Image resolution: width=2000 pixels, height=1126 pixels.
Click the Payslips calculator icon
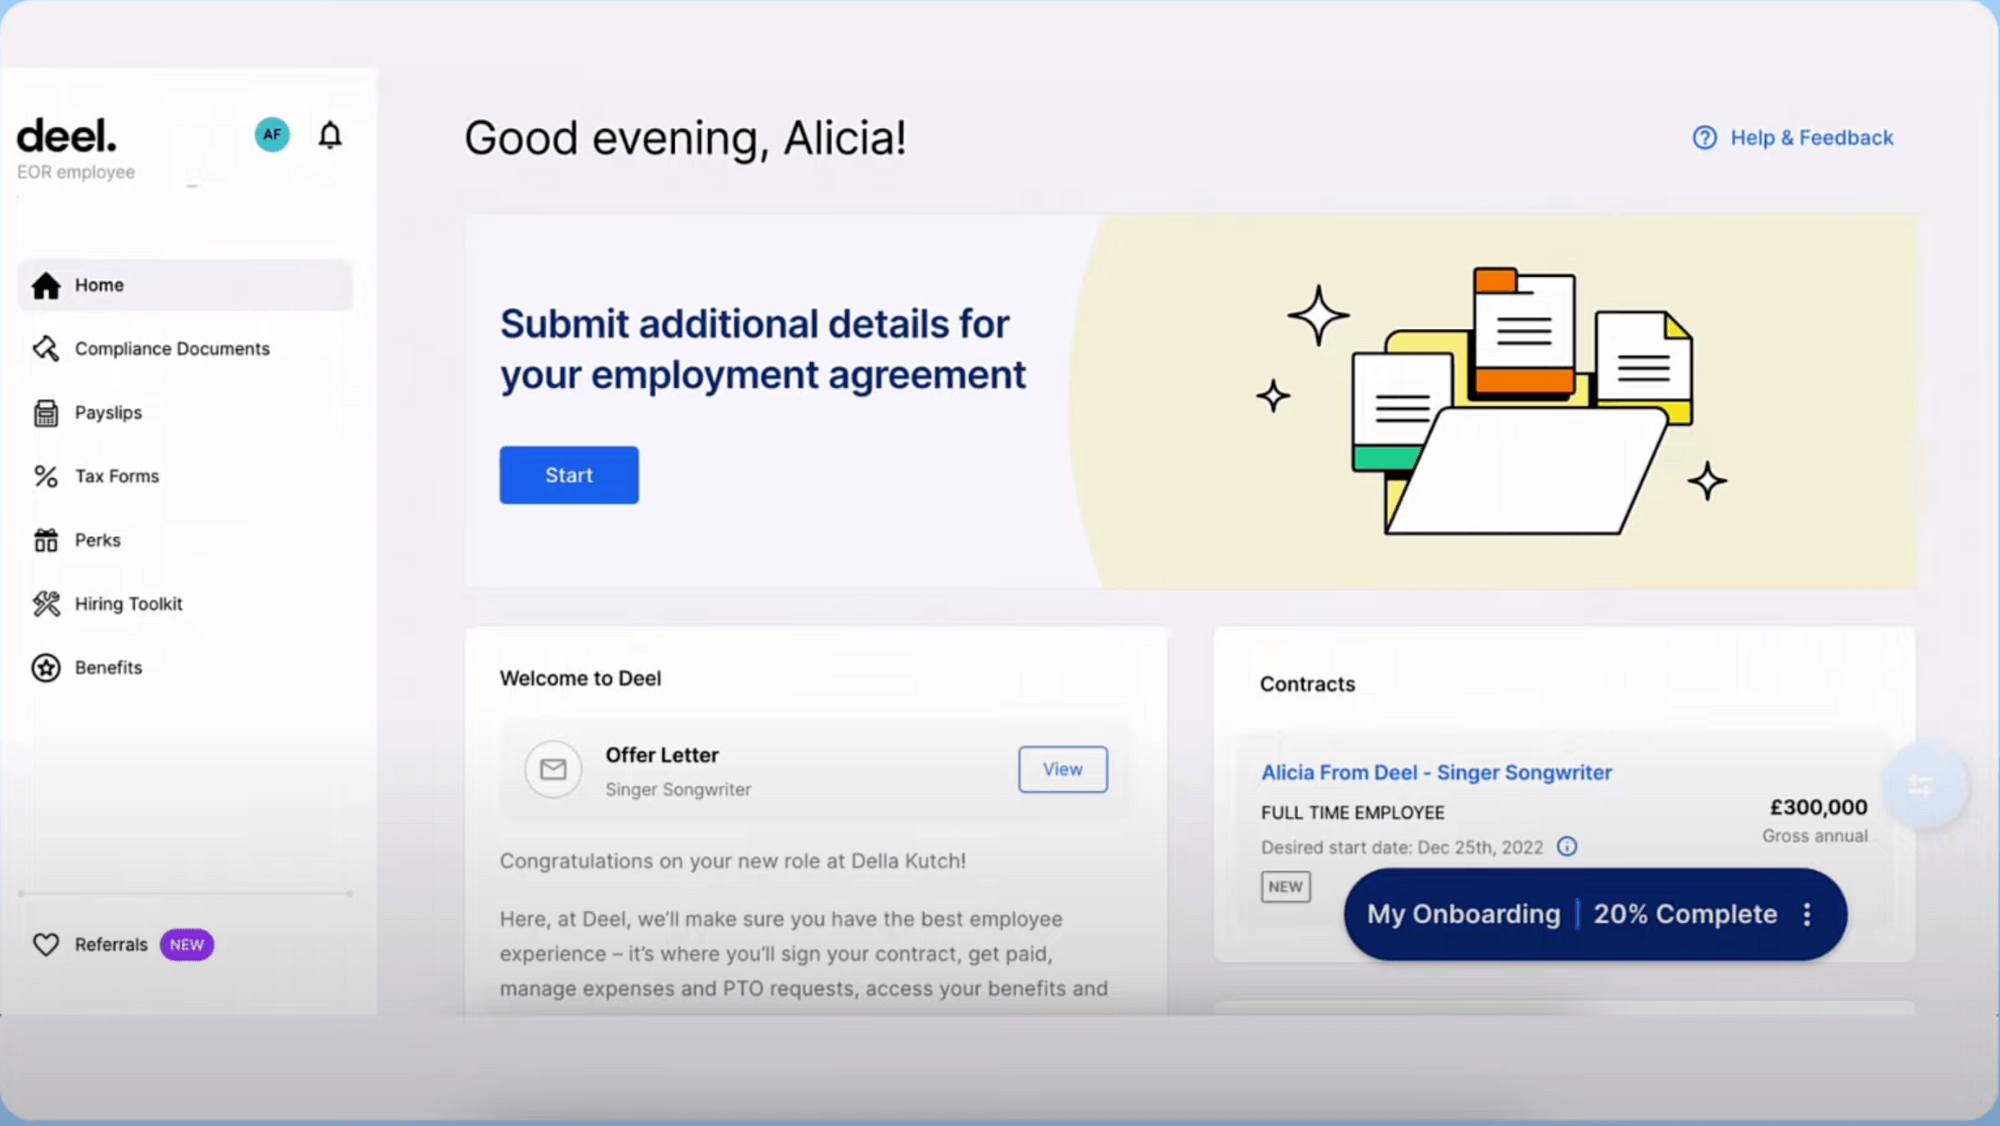point(46,413)
